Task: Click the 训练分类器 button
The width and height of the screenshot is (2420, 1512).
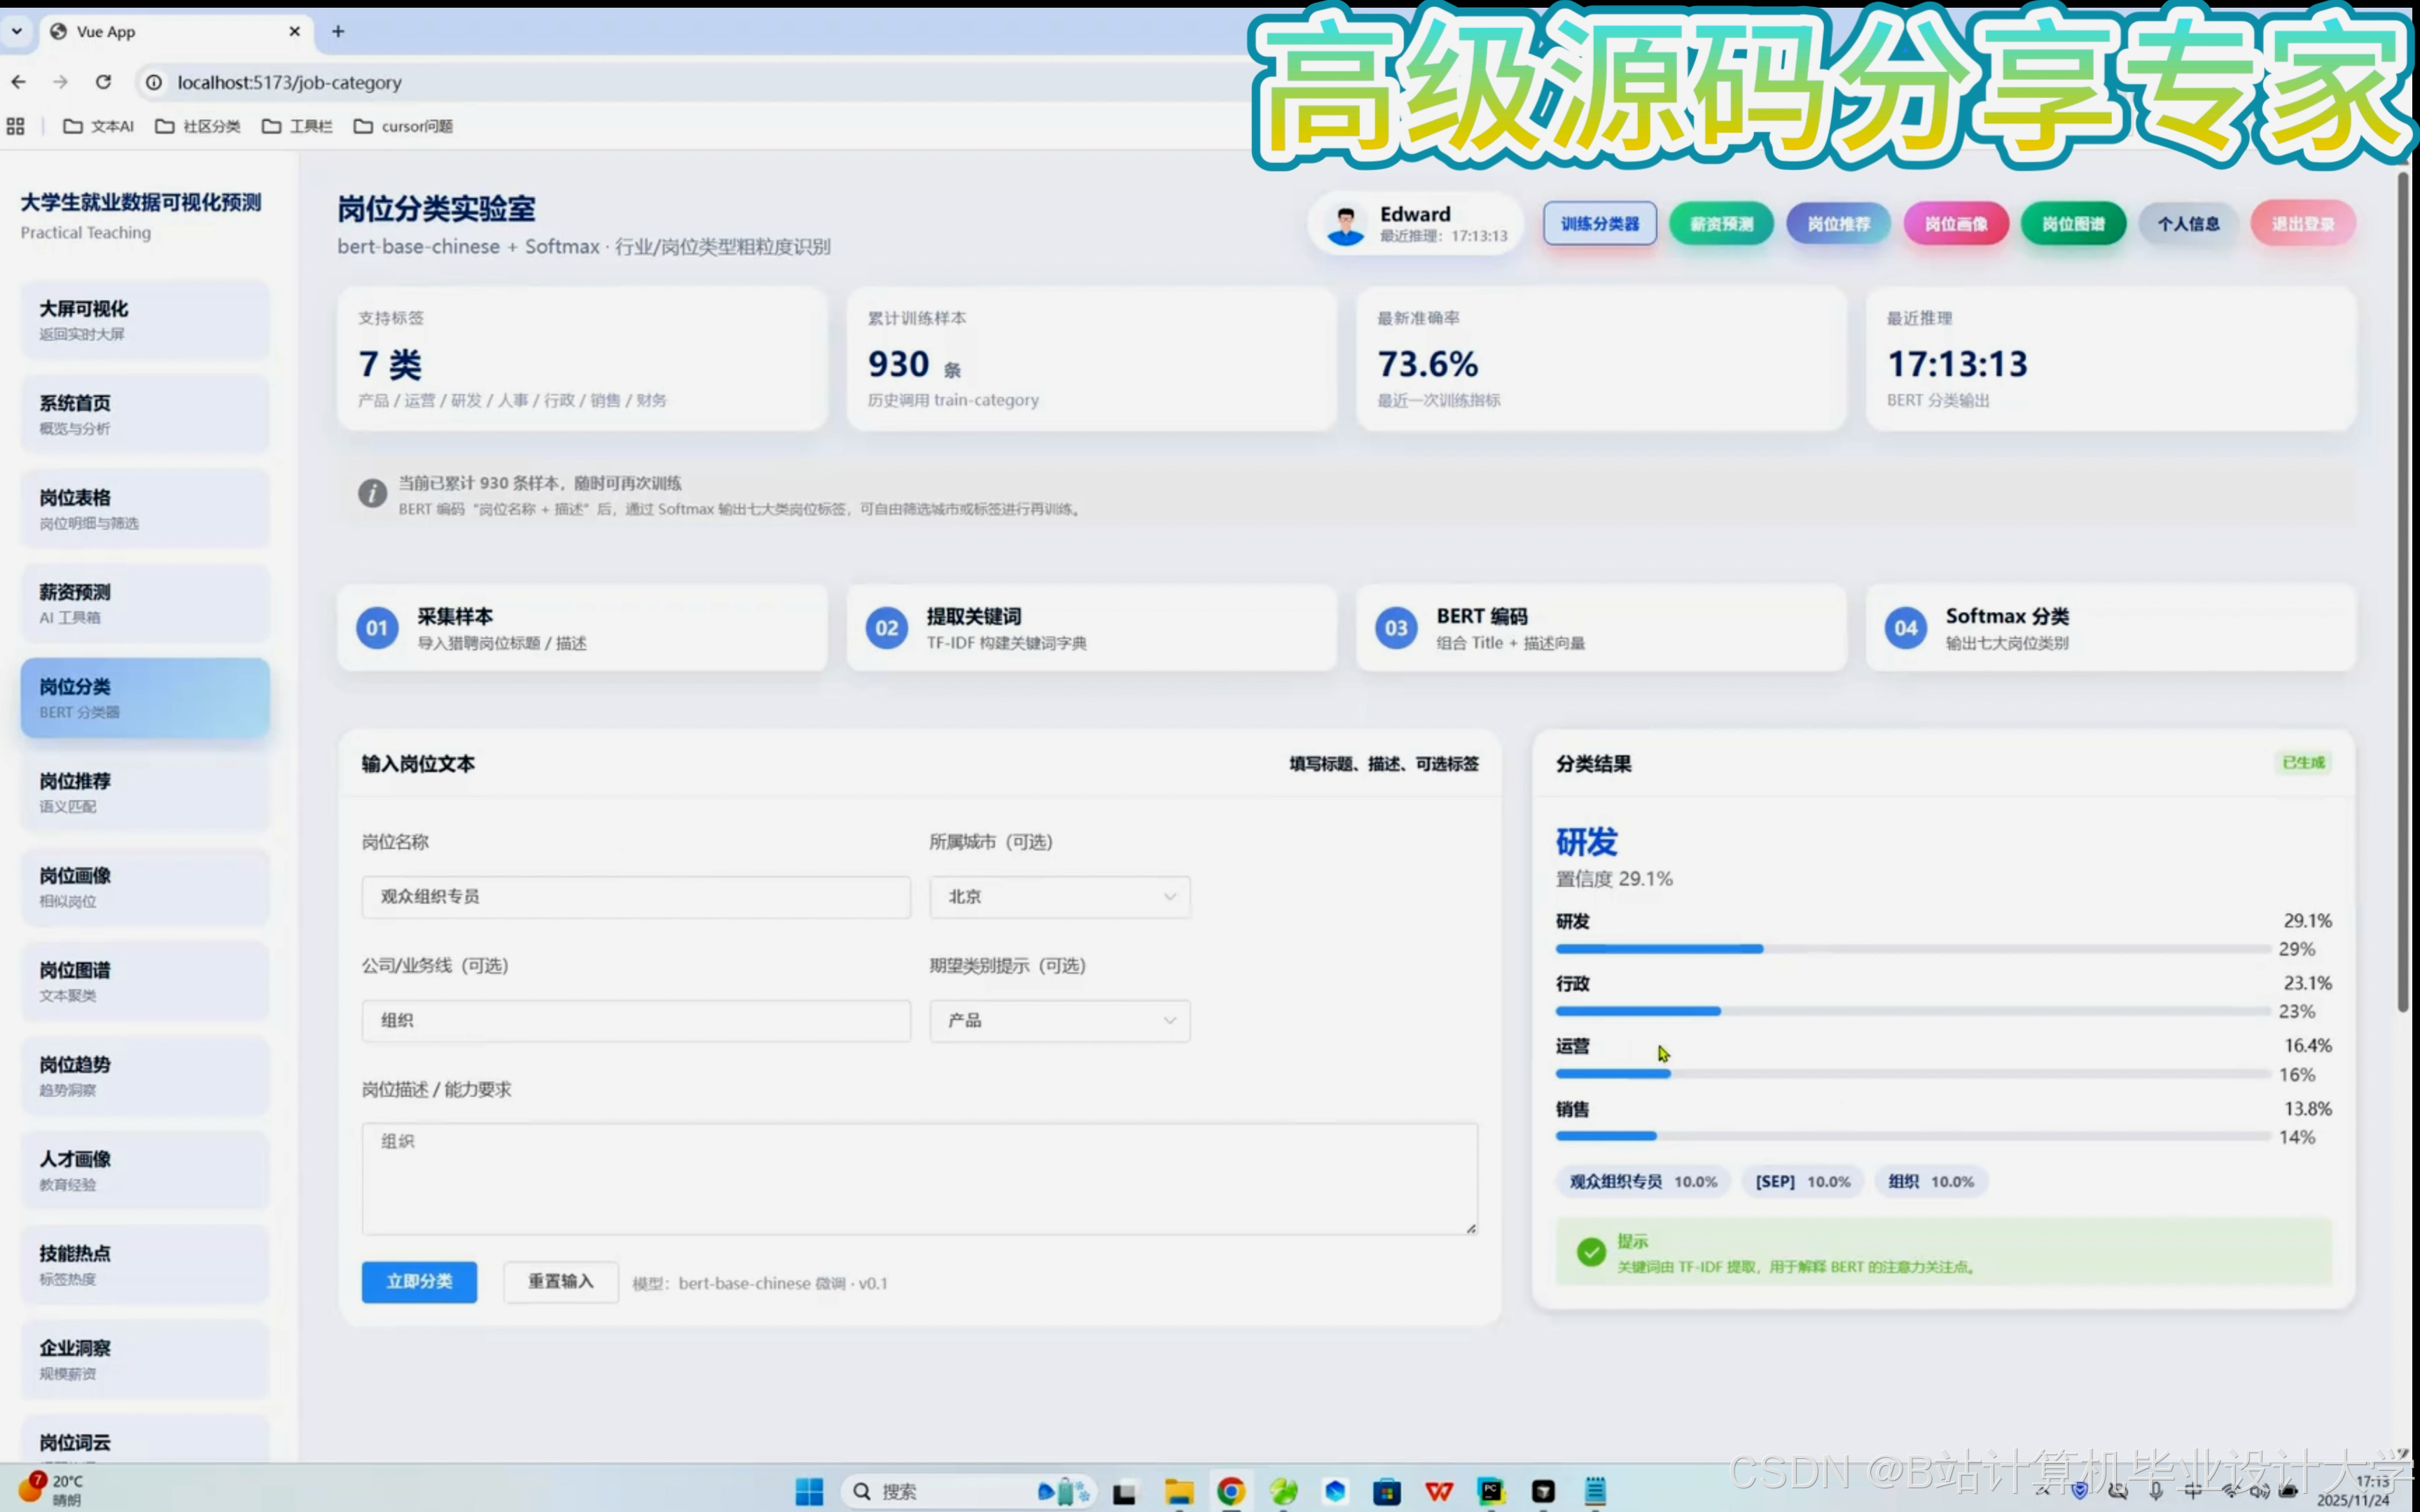Action: (x=1599, y=224)
